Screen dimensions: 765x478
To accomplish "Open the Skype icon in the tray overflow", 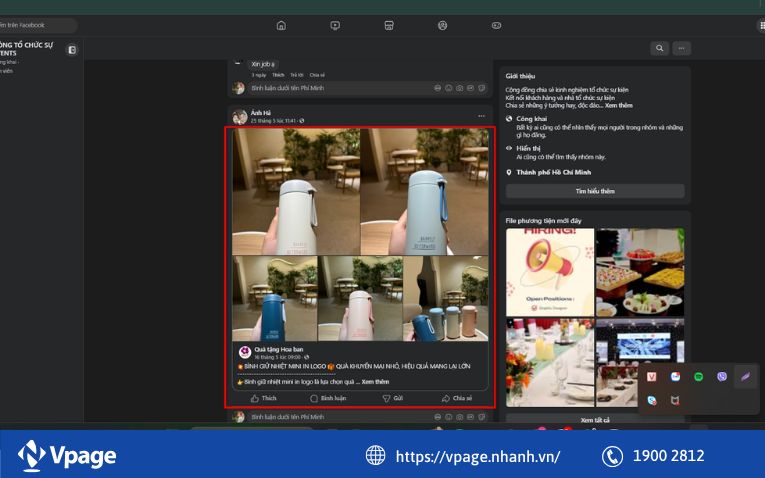I will point(652,400).
